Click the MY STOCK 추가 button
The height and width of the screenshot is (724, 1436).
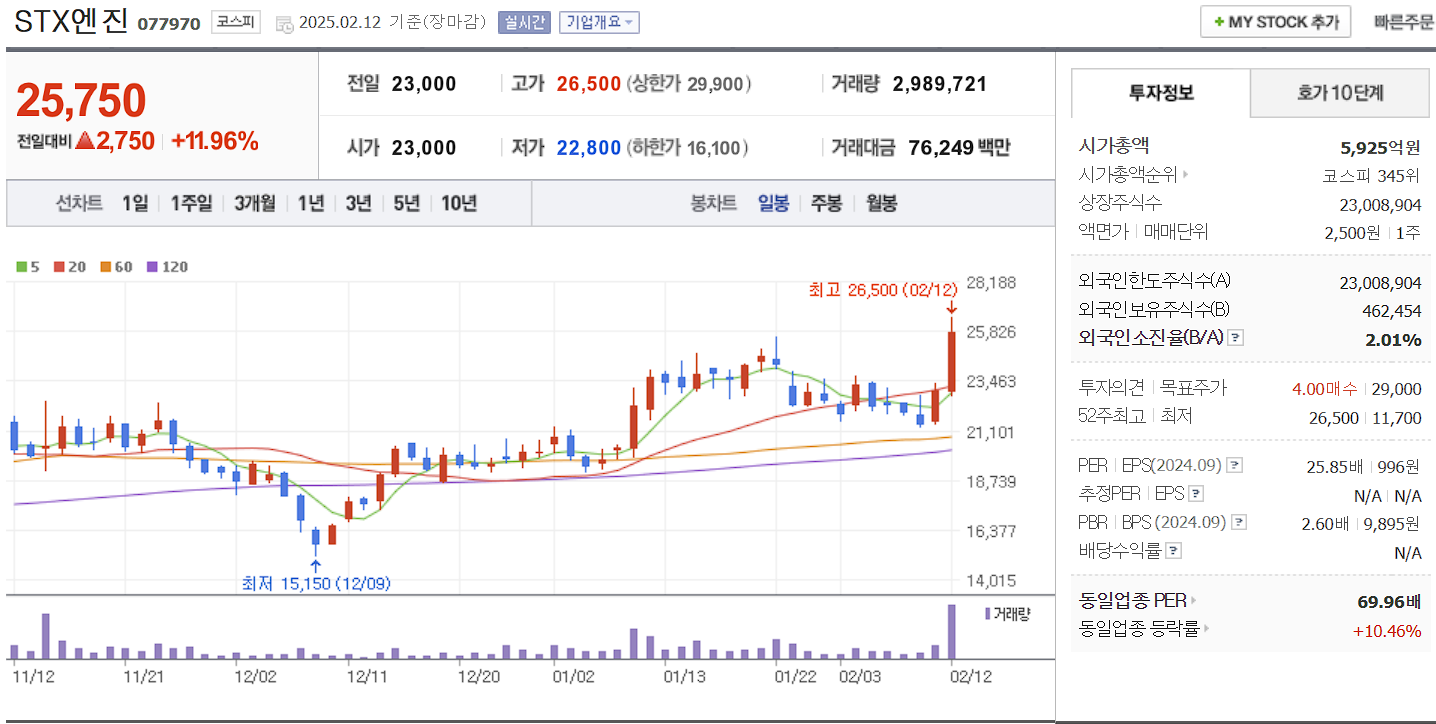[1274, 21]
